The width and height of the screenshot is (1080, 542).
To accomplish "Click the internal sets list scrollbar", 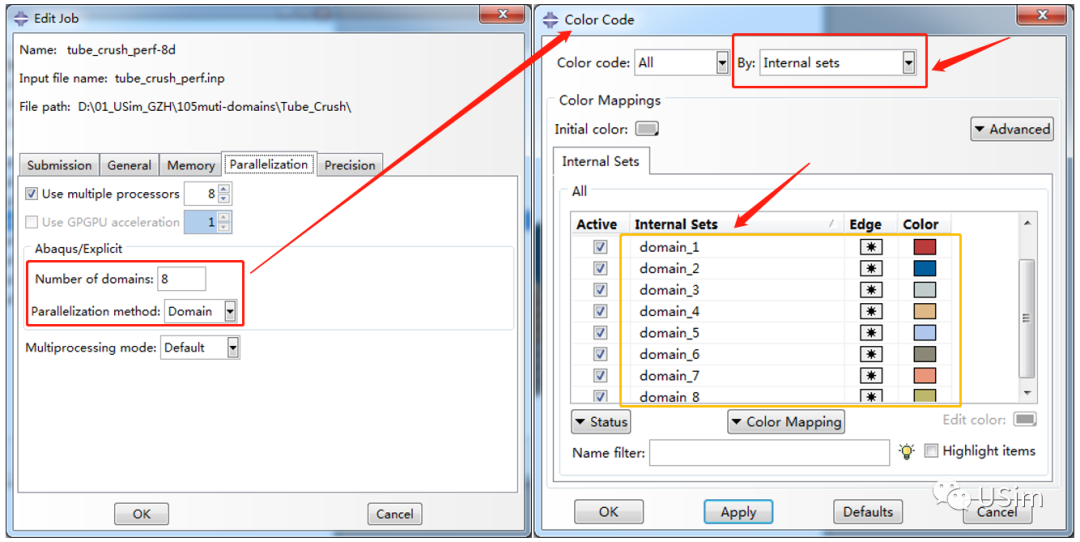I will [x=1026, y=318].
